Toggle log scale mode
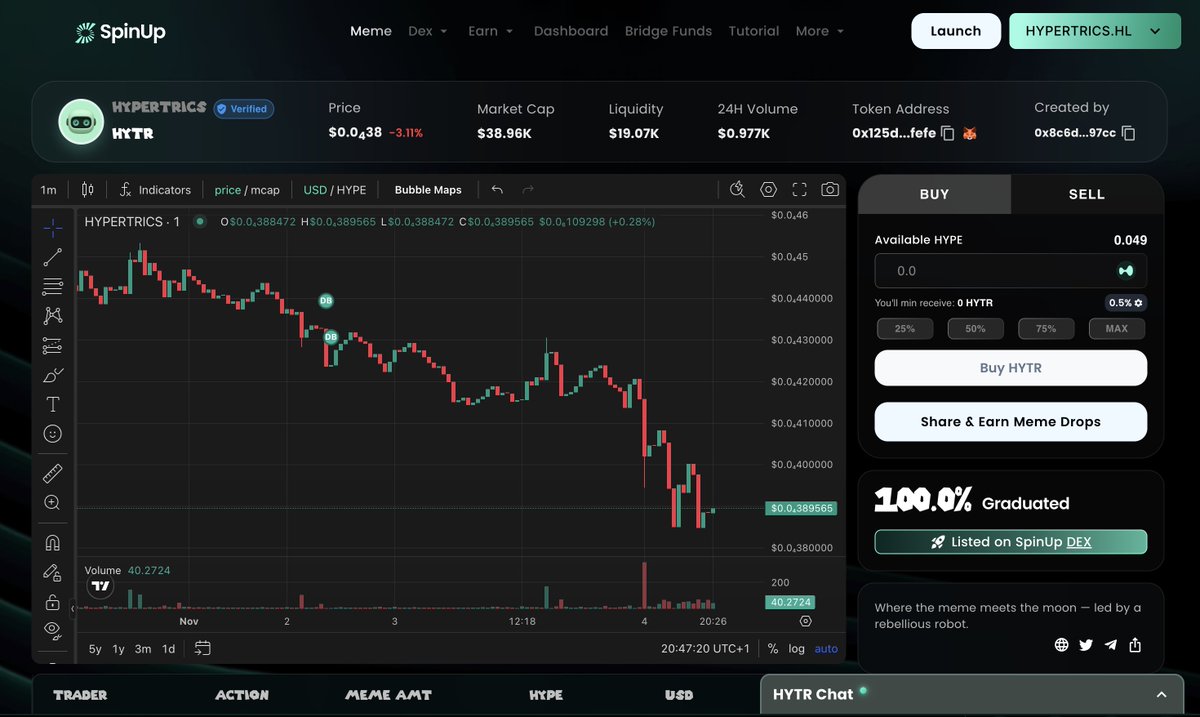1200x717 pixels. click(797, 649)
